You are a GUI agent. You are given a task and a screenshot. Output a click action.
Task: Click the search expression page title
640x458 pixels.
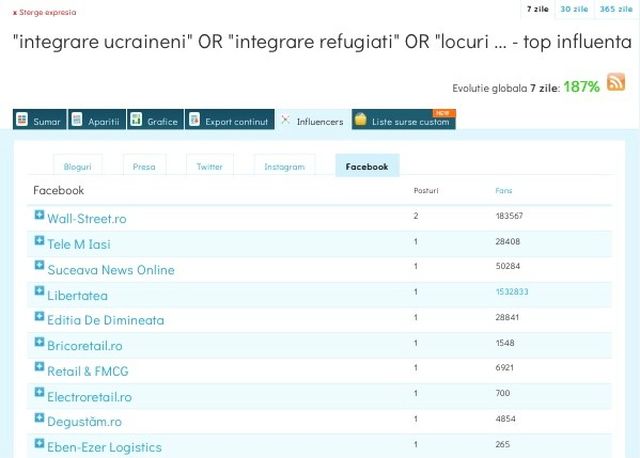click(322, 42)
